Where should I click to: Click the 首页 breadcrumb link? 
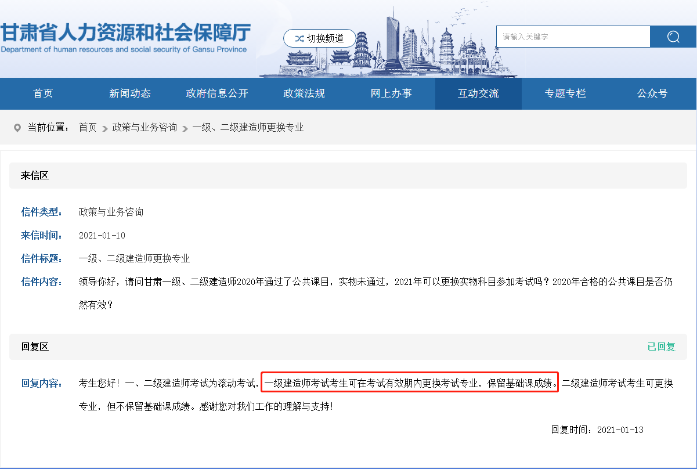pos(88,128)
